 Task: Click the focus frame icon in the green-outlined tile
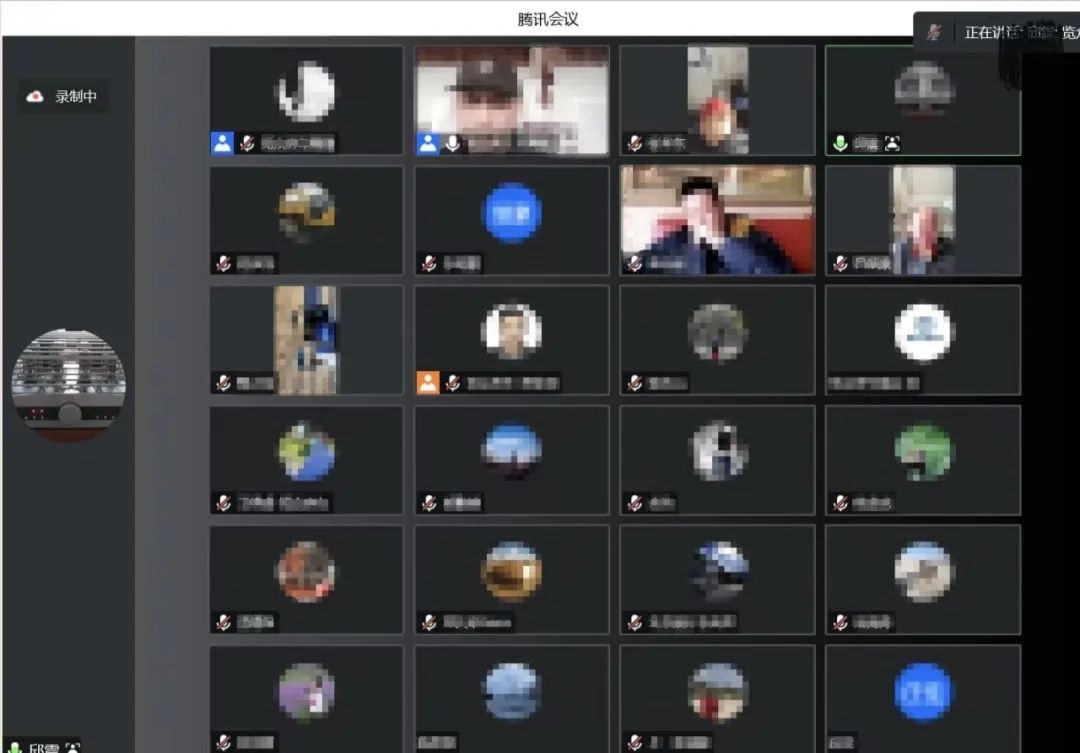click(892, 143)
